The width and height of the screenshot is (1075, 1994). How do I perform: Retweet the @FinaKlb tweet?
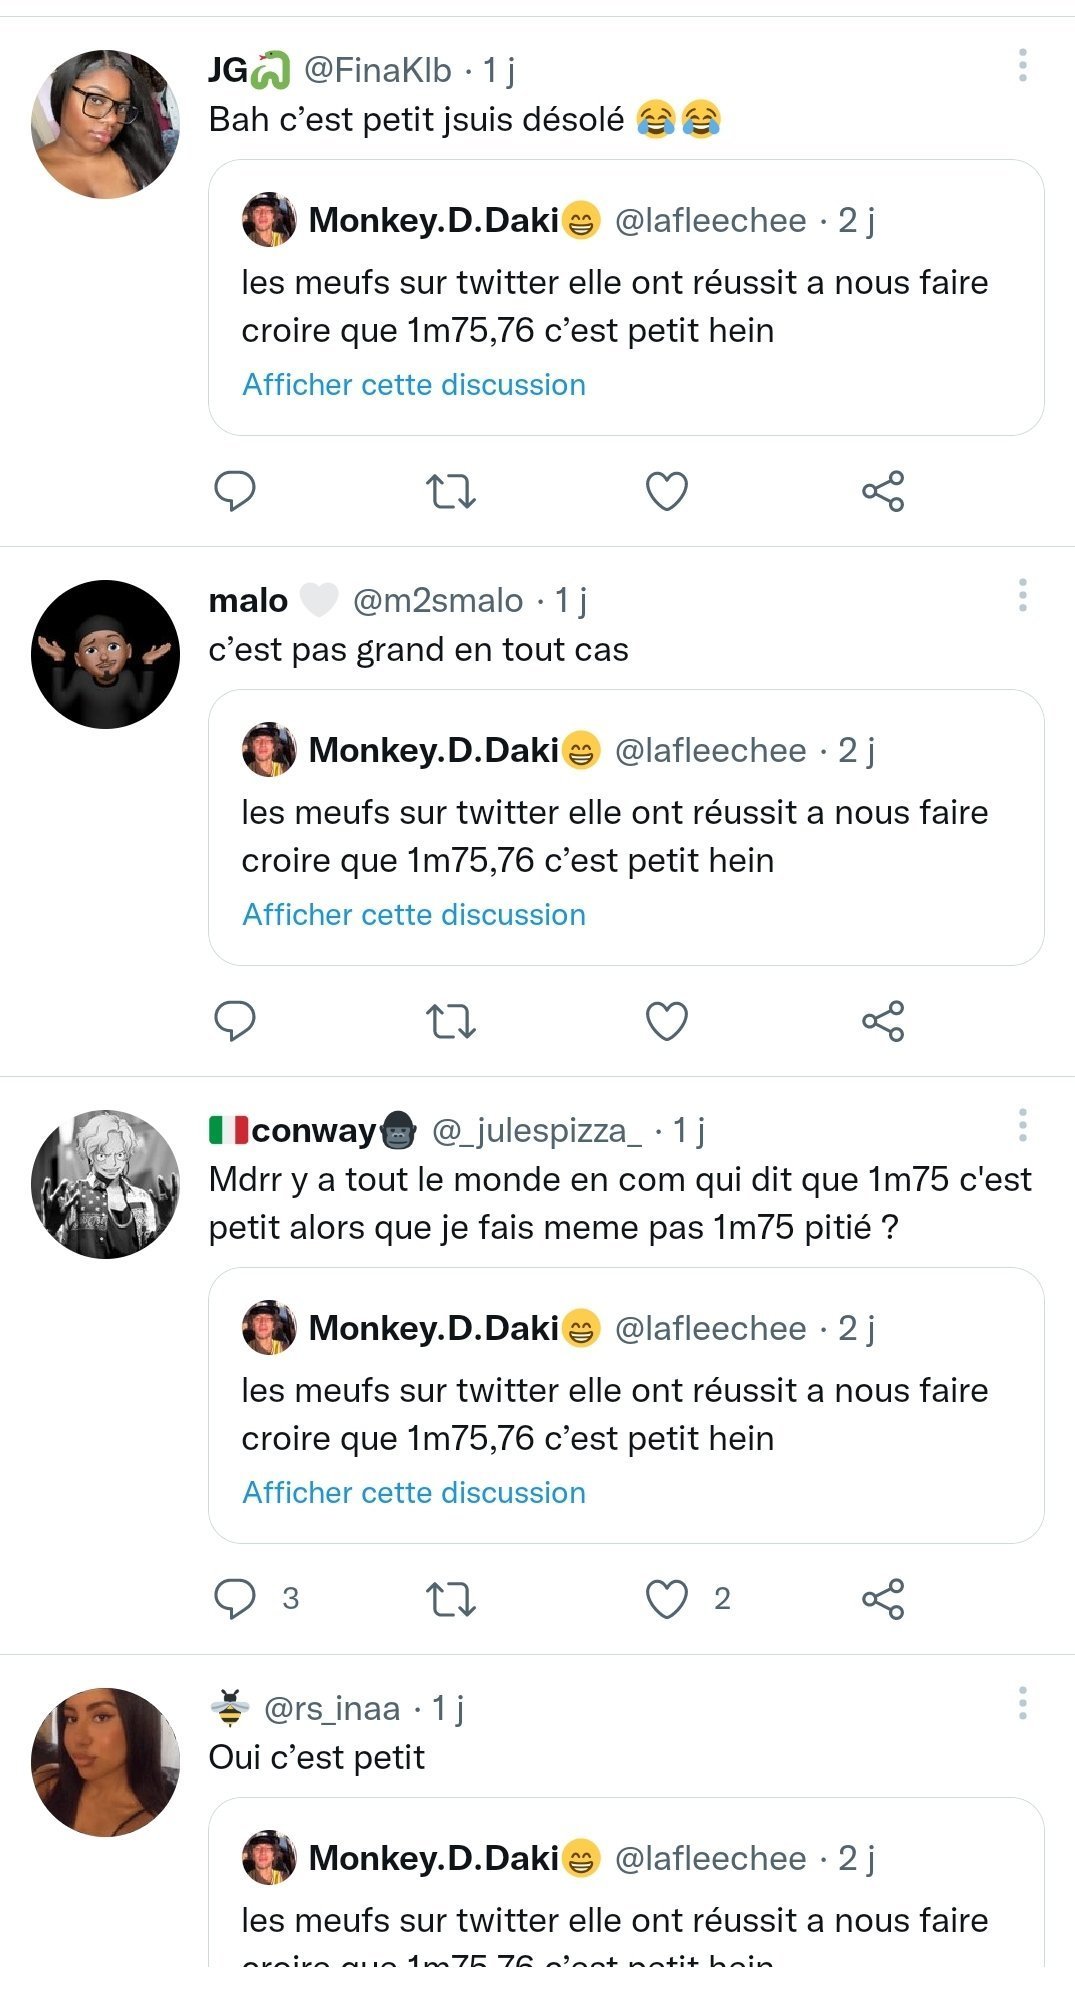coord(451,491)
